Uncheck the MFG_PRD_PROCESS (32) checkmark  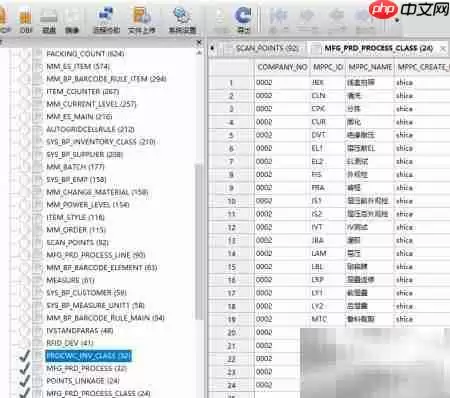click(24, 369)
